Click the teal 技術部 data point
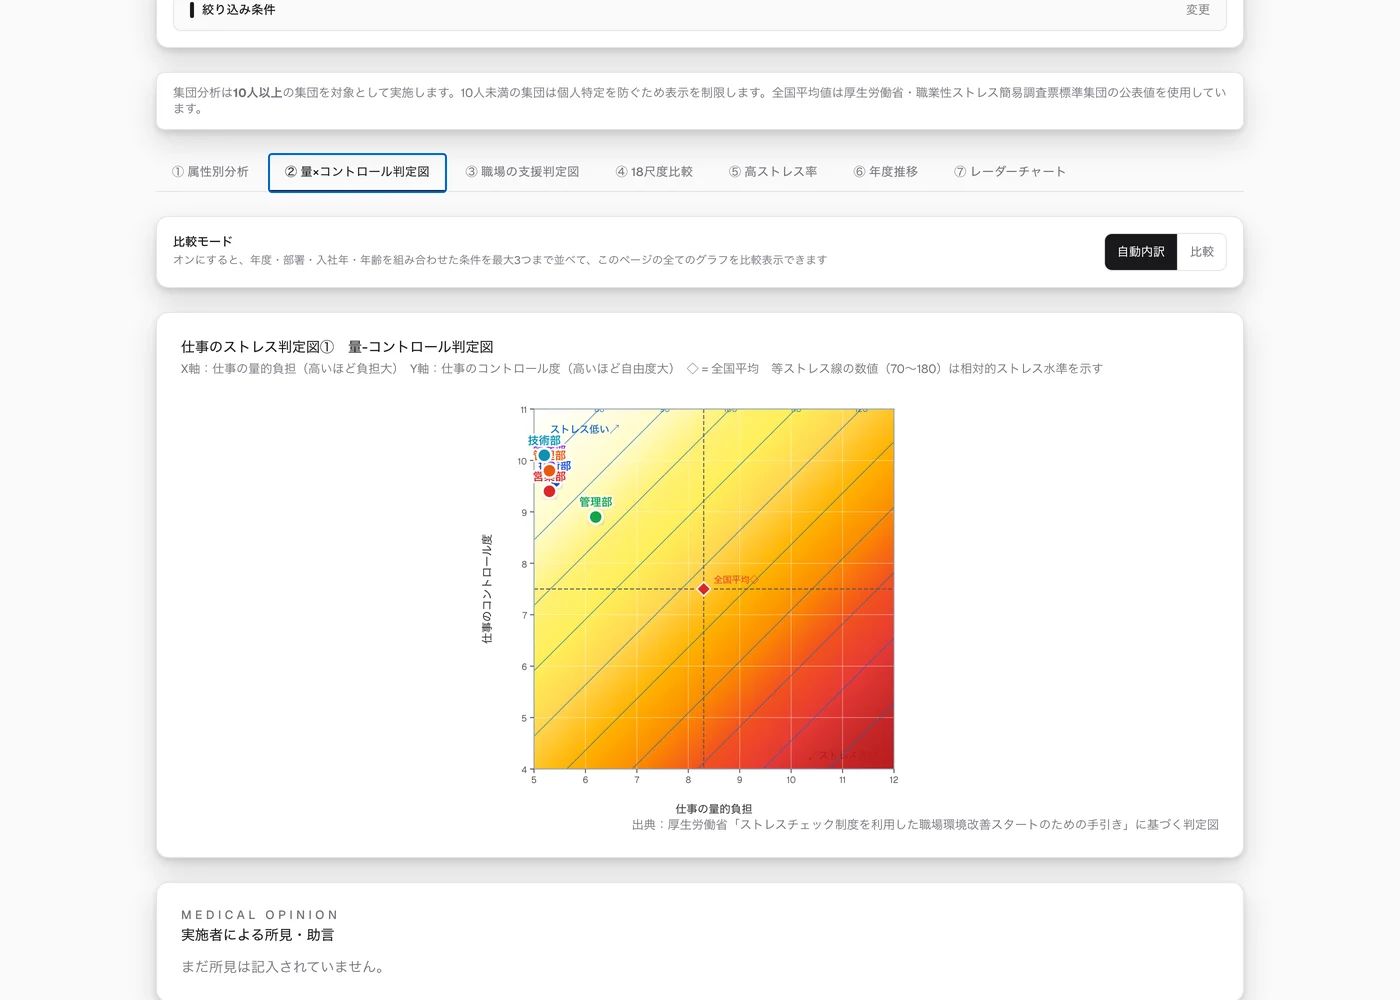The height and width of the screenshot is (1000, 1400). [544, 455]
